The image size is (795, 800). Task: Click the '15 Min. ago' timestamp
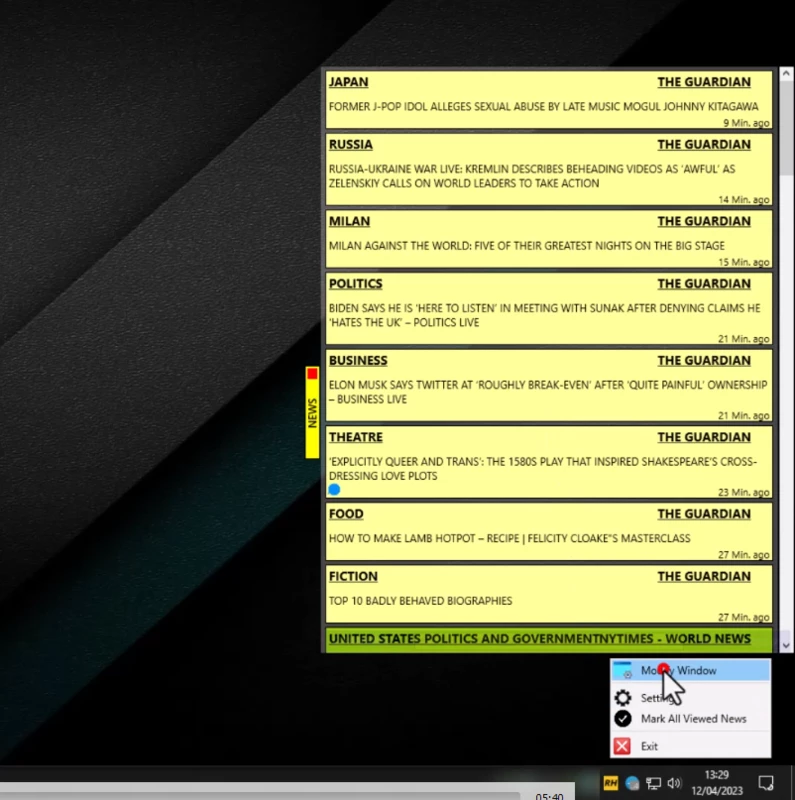click(744, 262)
